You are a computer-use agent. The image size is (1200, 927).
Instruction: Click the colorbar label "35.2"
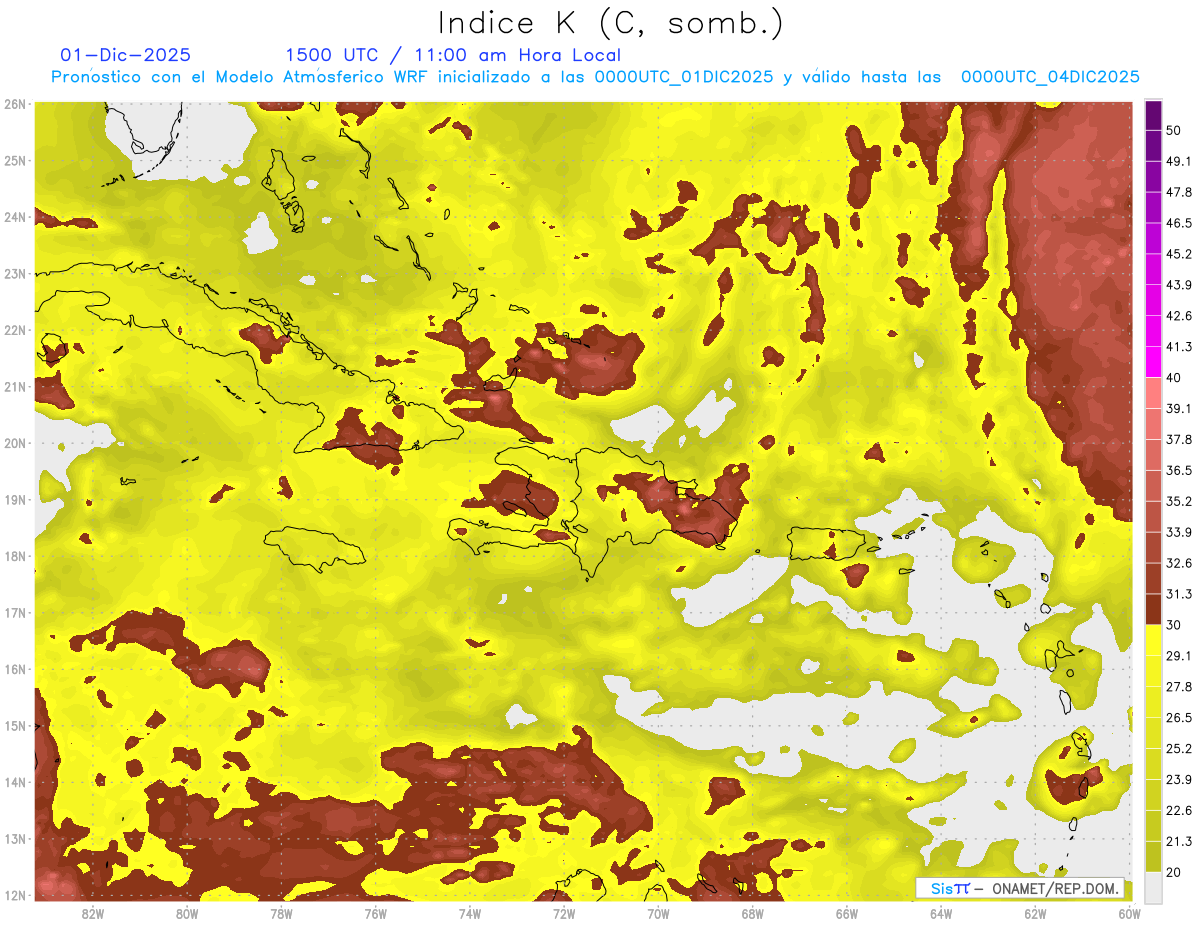pos(1179,502)
